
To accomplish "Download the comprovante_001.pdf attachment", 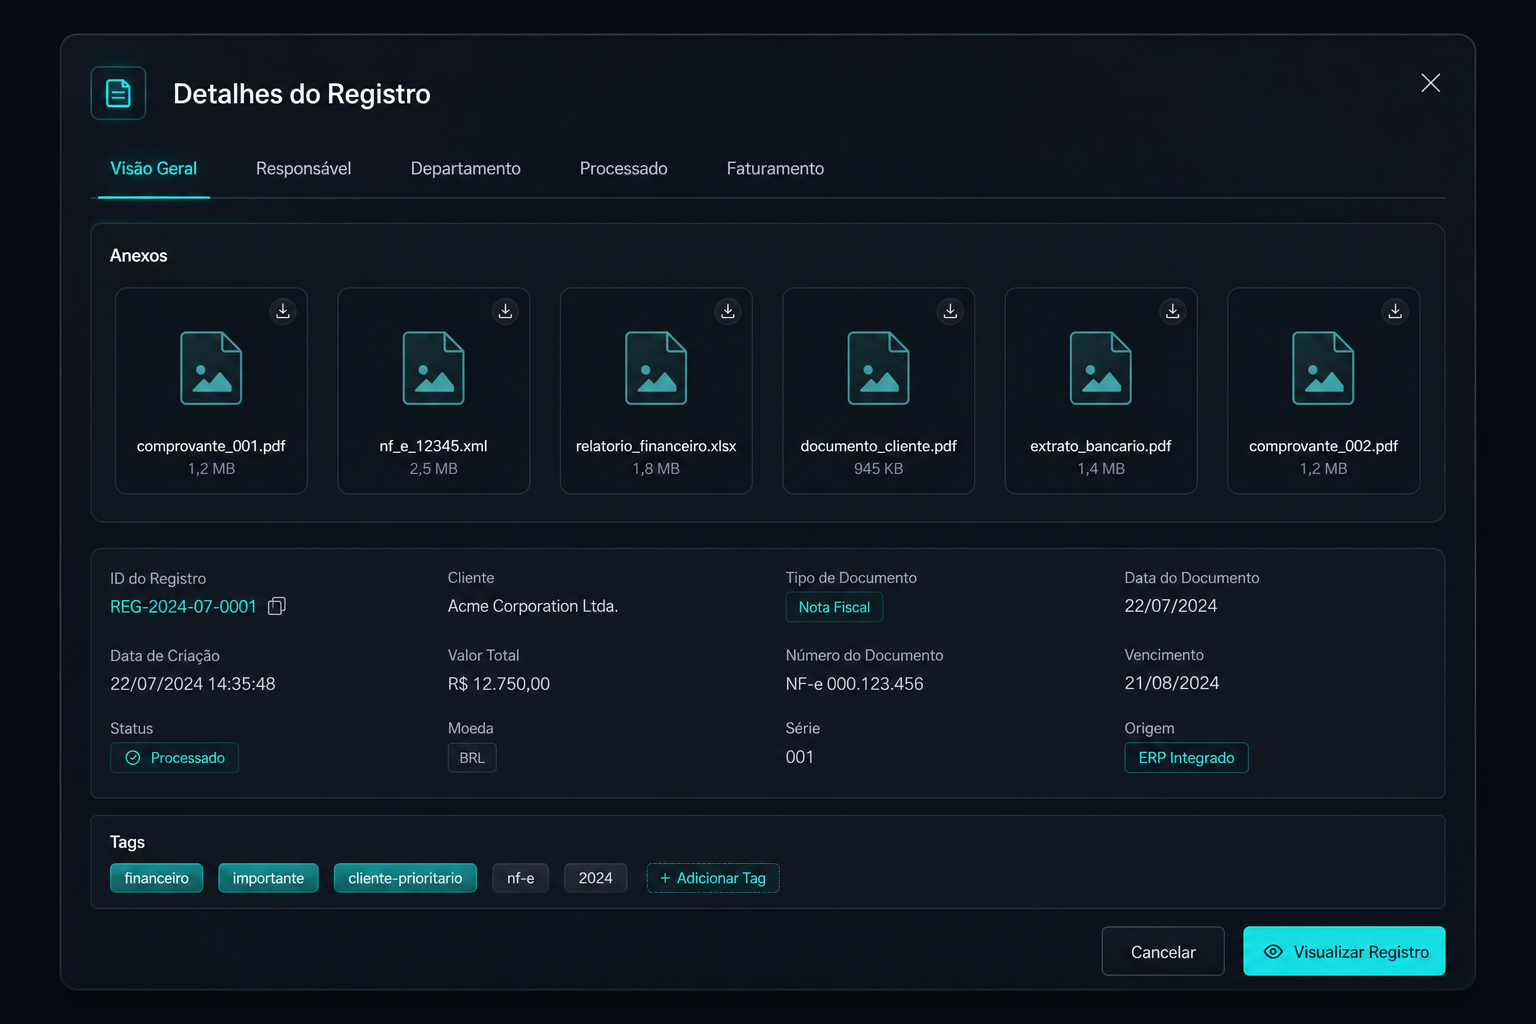I will [283, 311].
